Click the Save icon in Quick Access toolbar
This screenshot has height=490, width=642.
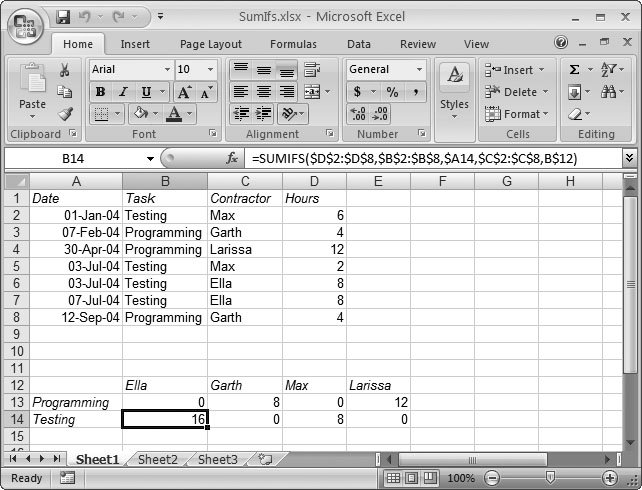pyautogui.click(x=63, y=17)
